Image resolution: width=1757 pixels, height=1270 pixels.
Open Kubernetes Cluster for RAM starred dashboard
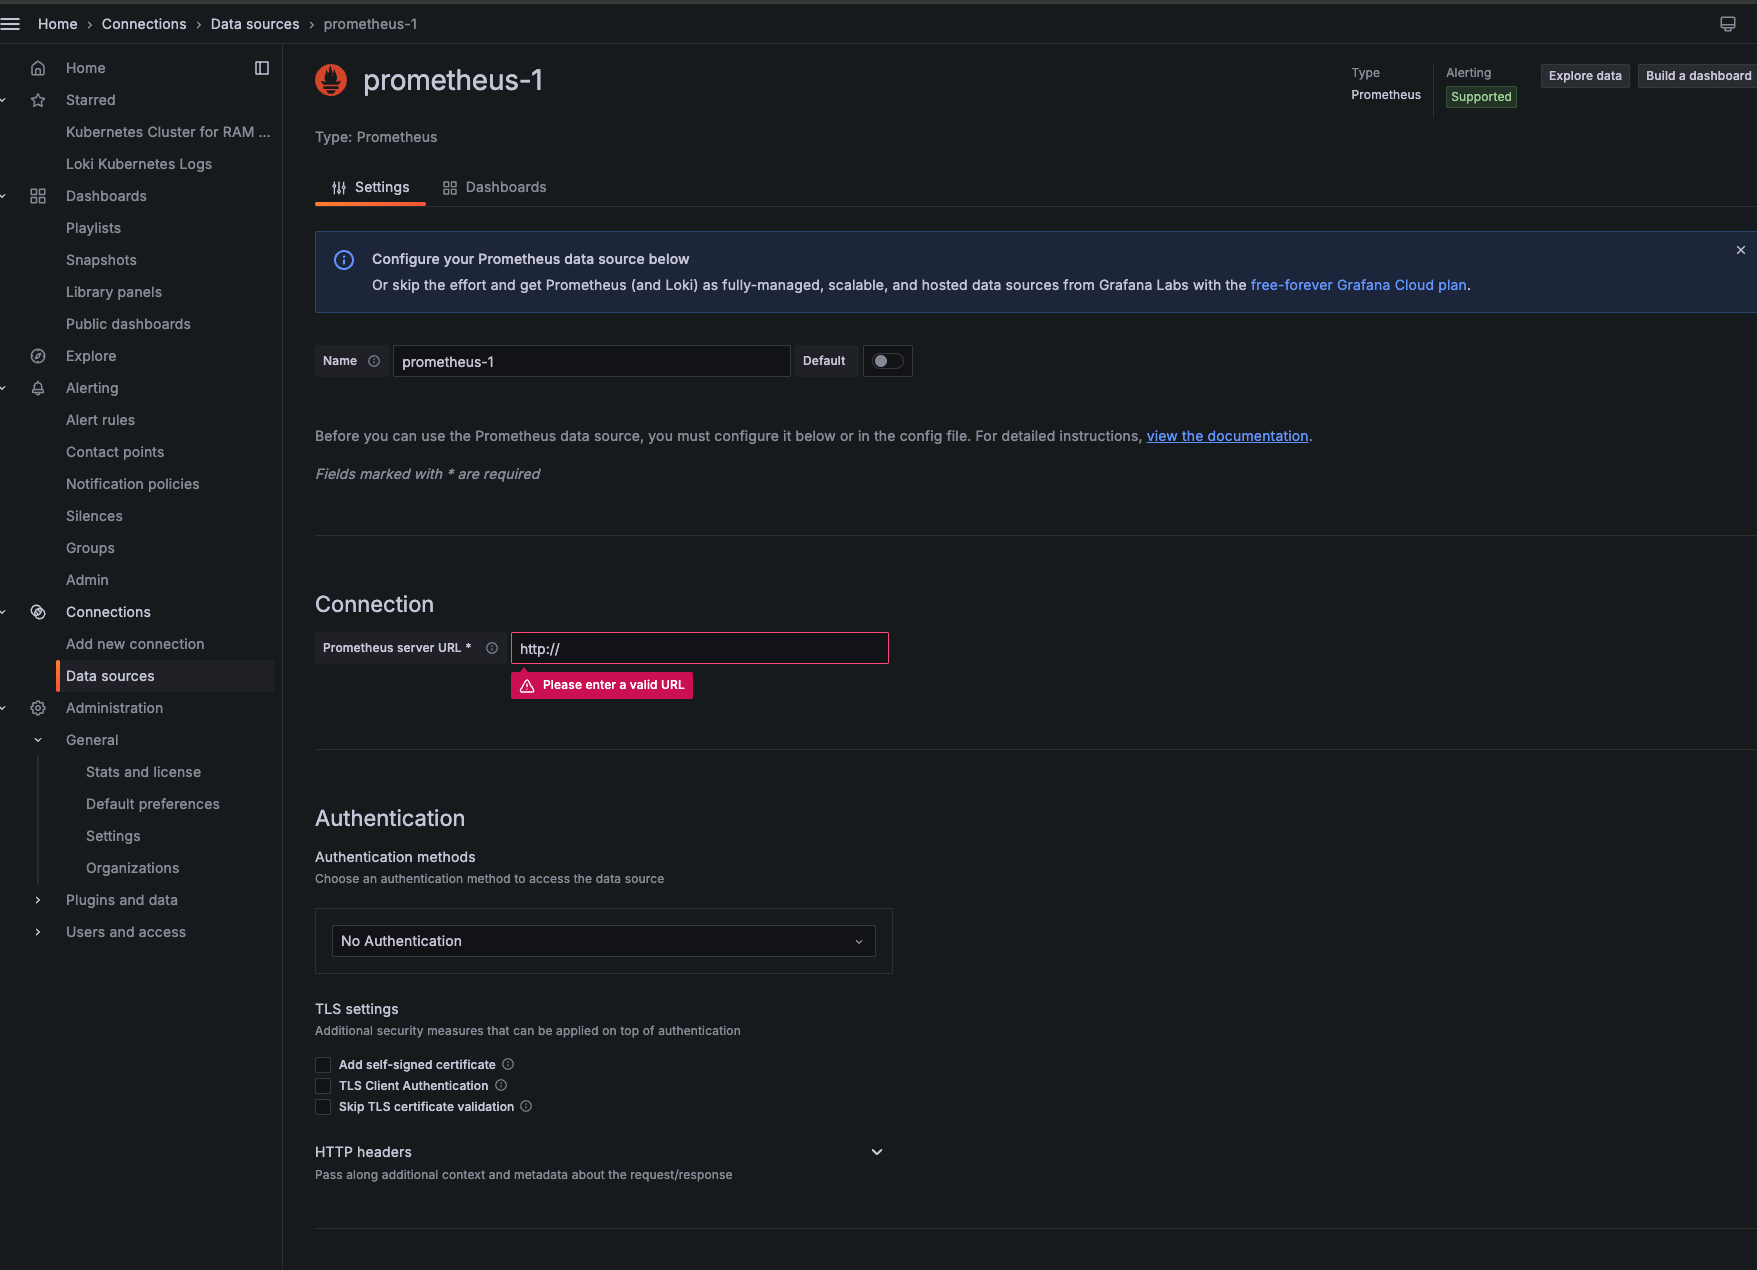[x=168, y=132]
